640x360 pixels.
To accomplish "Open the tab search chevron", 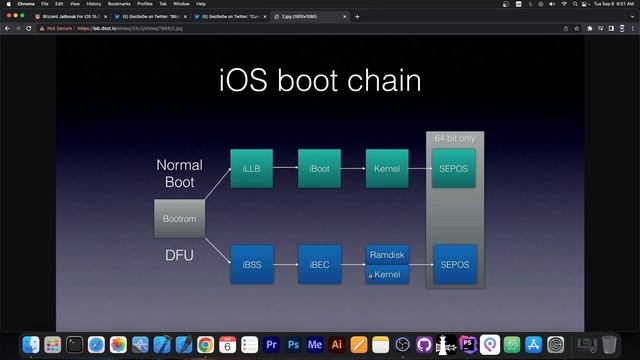I will [x=633, y=17].
